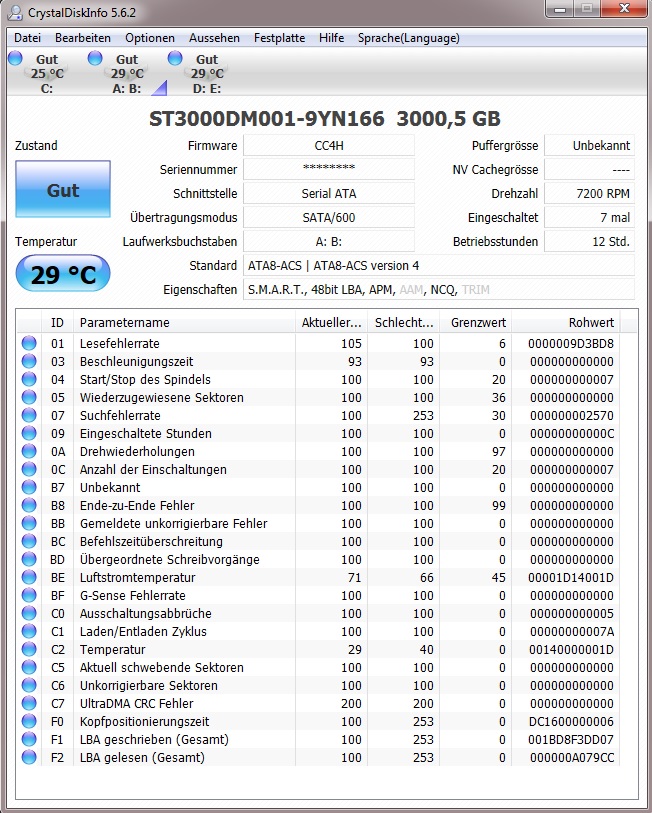Click status icon for Anzahl der Einschaltungen
The width and height of the screenshot is (652, 813).
pyautogui.click(x=29, y=469)
